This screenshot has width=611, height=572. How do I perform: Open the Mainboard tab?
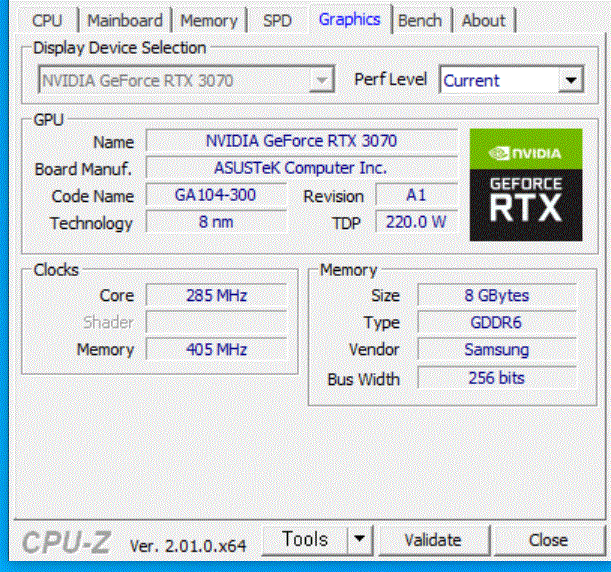click(x=125, y=21)
